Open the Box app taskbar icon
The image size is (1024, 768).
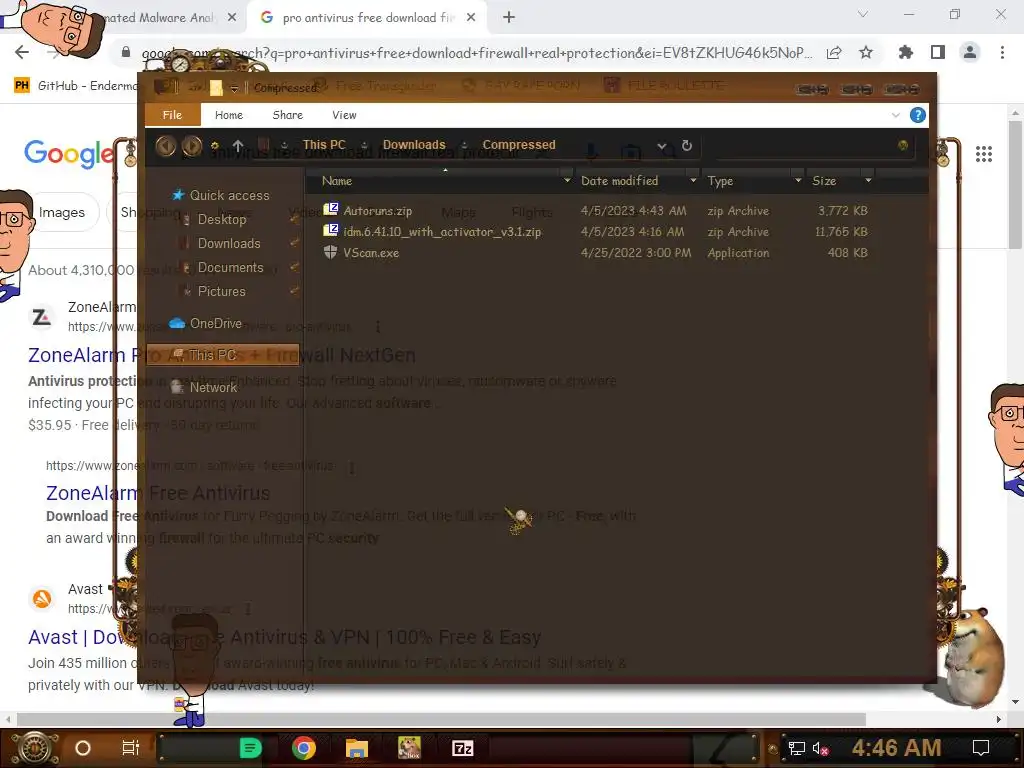409,748
